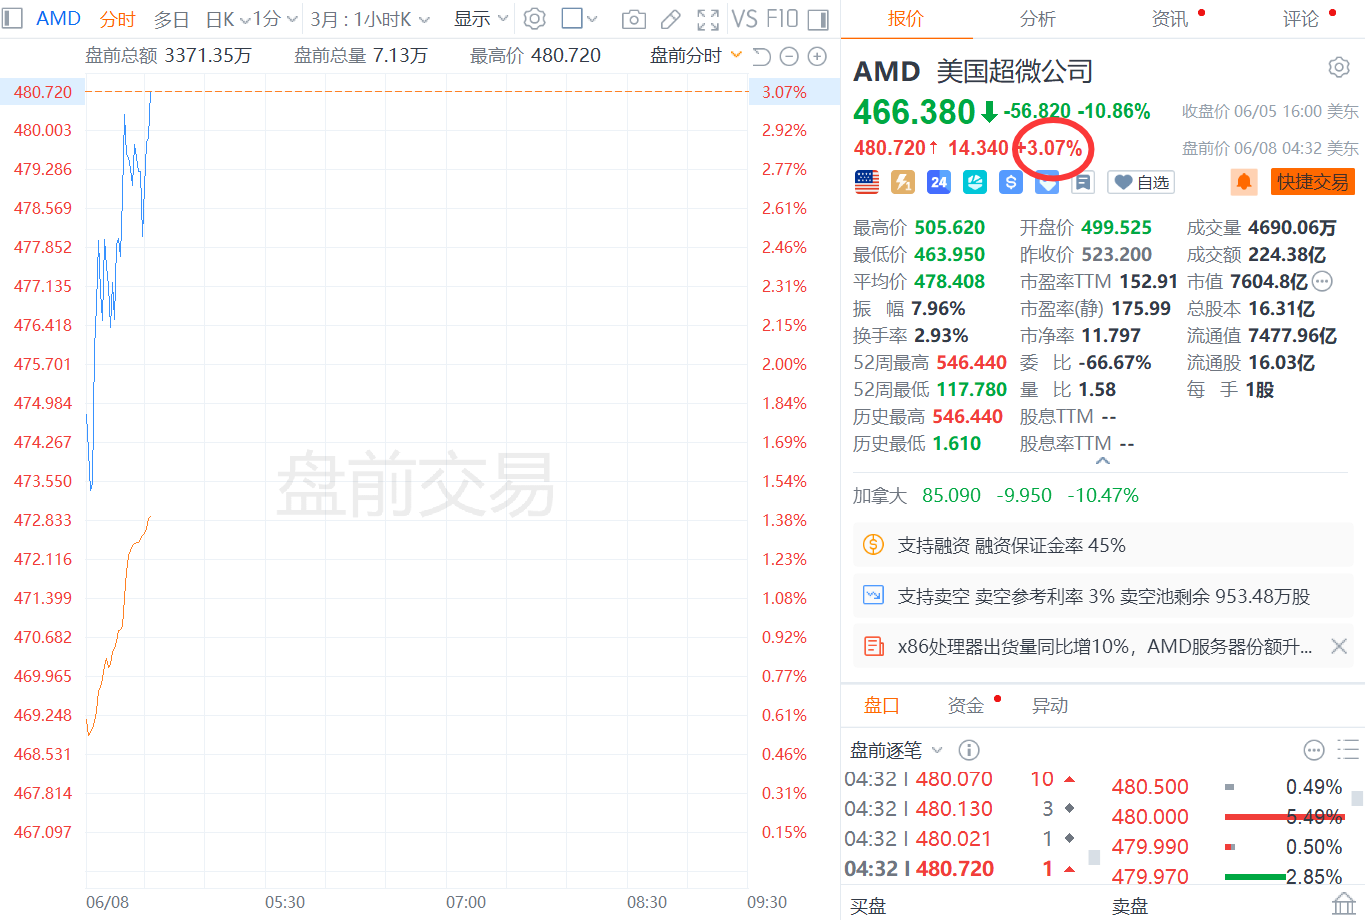Open the F10 company info
This screenshot has width=1365, height=920.
pos(782,19)
